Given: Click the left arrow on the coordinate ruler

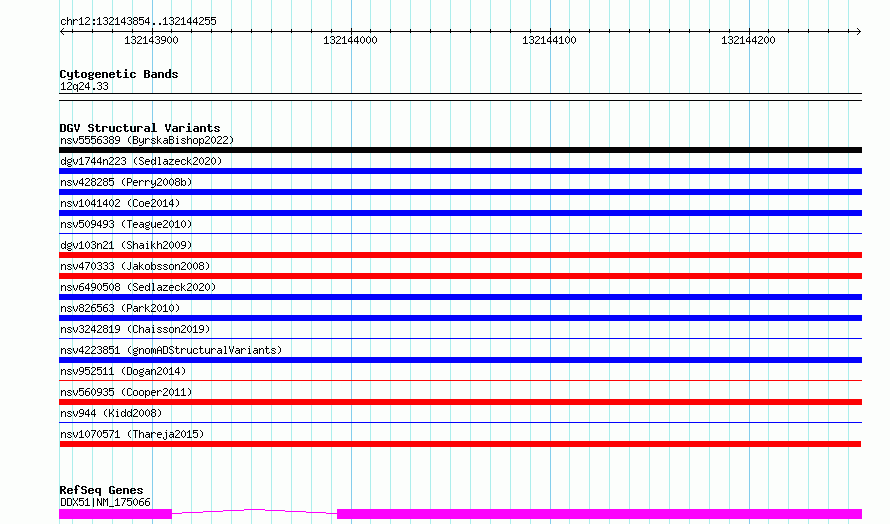Looking at the screenshot, I should pos(62,31).
